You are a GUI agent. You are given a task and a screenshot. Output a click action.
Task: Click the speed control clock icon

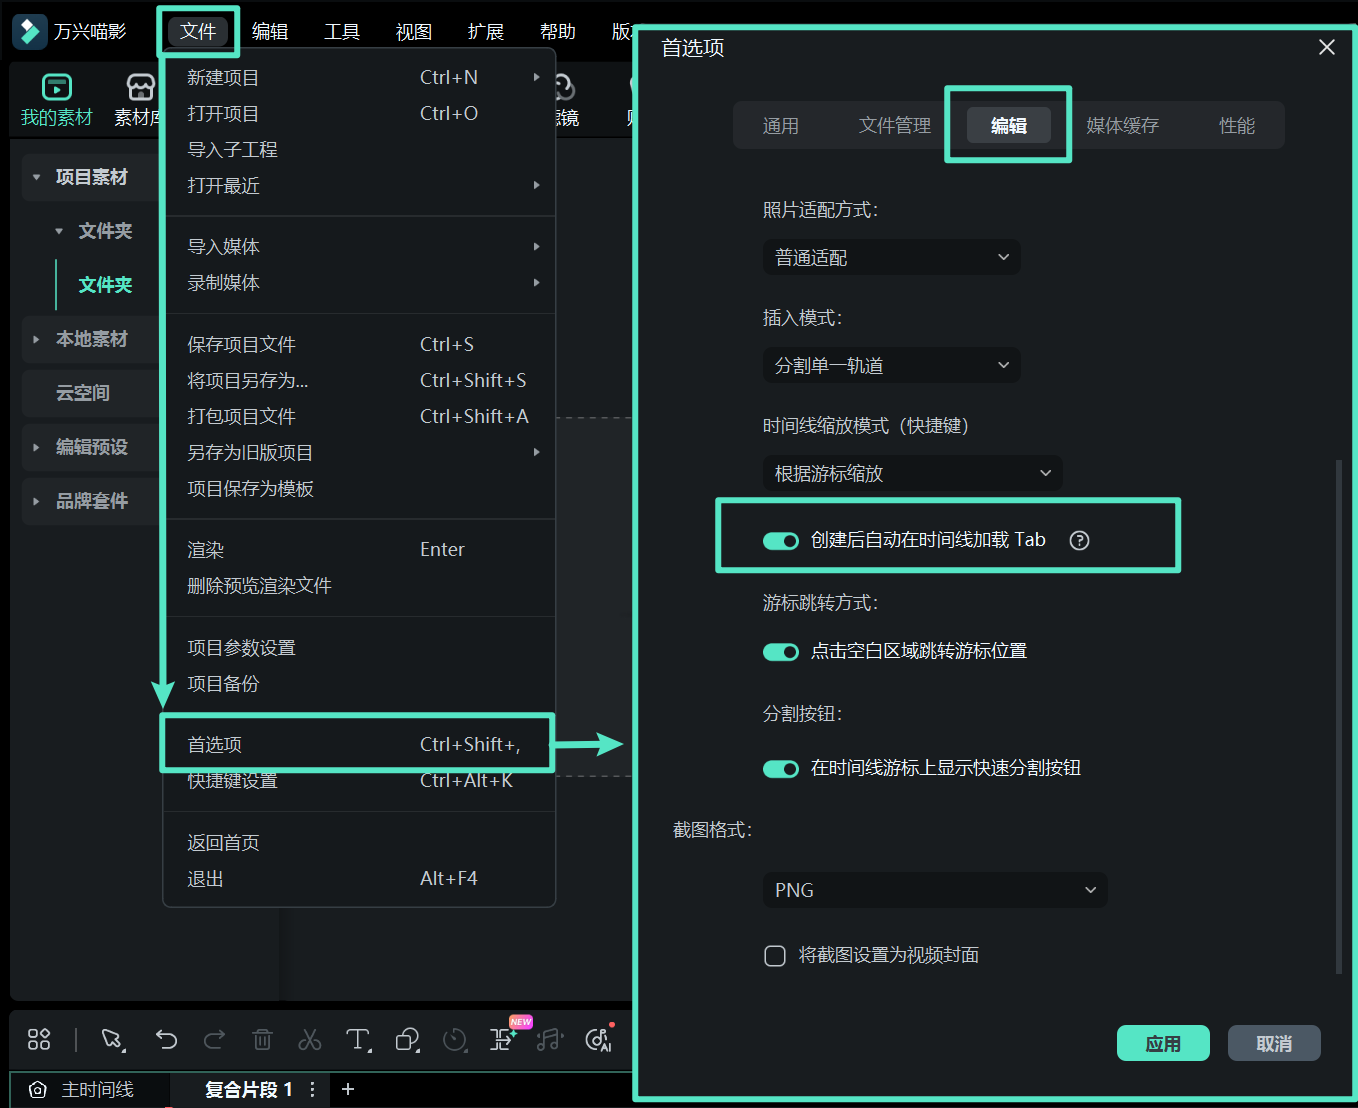click(x=455, y=1040)
